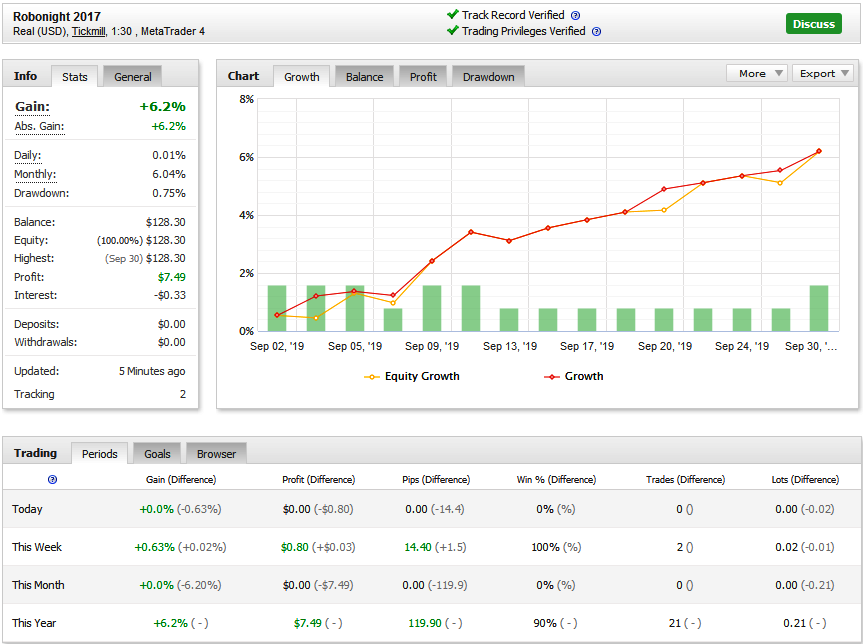The width and height of the screenshot is (863, 644).
Task: Select the Profit chart tab
Action: pyautogui.click(x=423, y=77)
